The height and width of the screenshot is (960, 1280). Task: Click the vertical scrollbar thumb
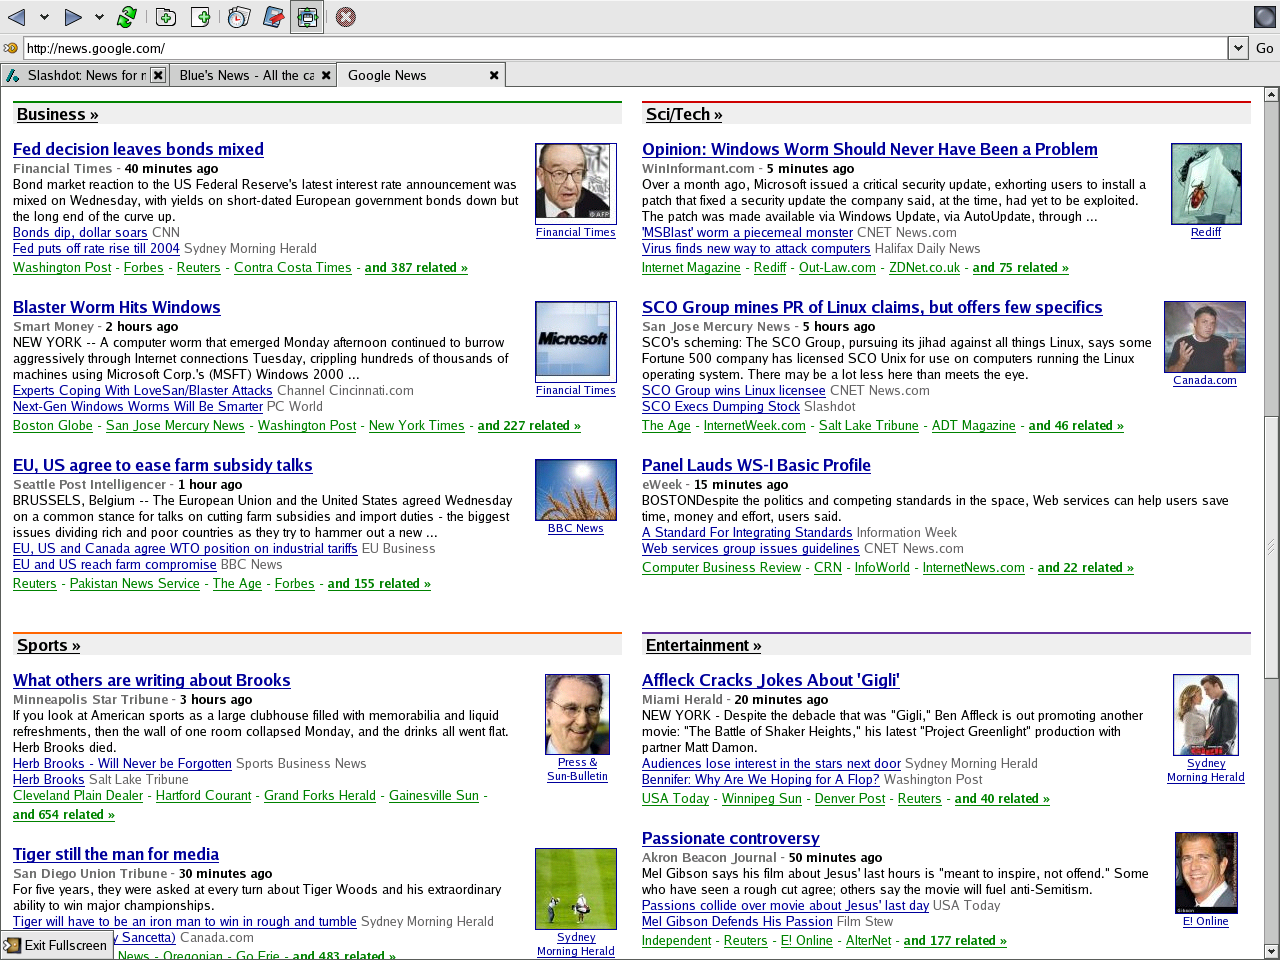click(1272, 546)
